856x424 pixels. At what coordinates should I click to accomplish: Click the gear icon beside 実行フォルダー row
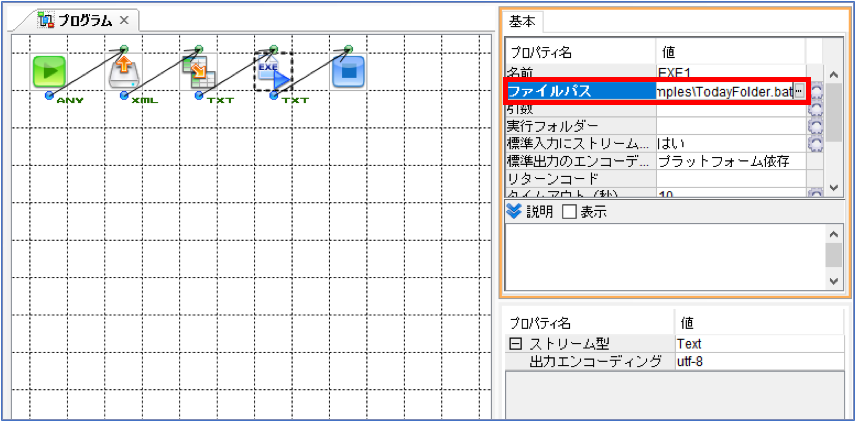click(815, 127)
